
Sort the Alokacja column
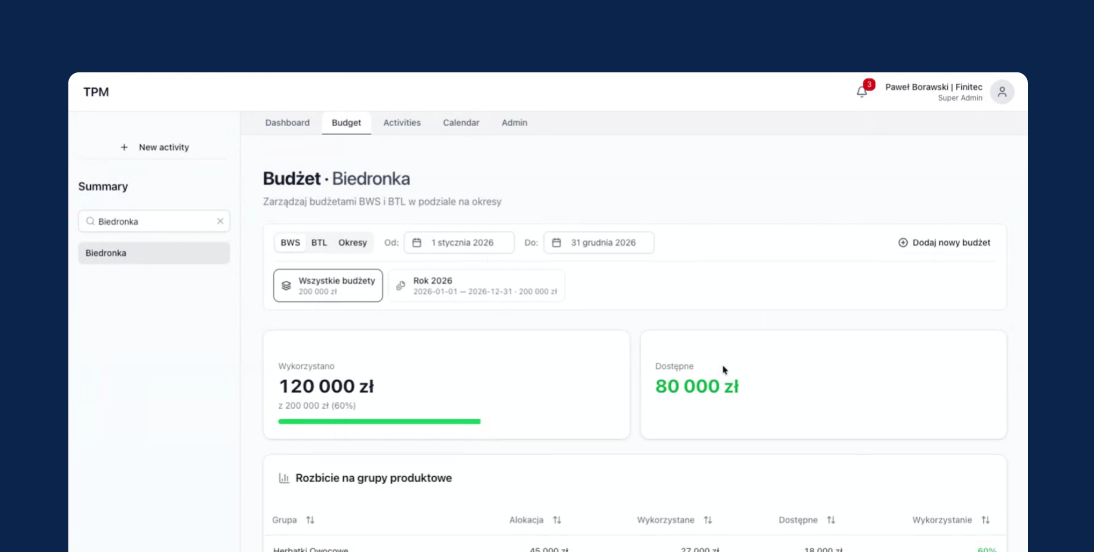[x=557, y=520]
